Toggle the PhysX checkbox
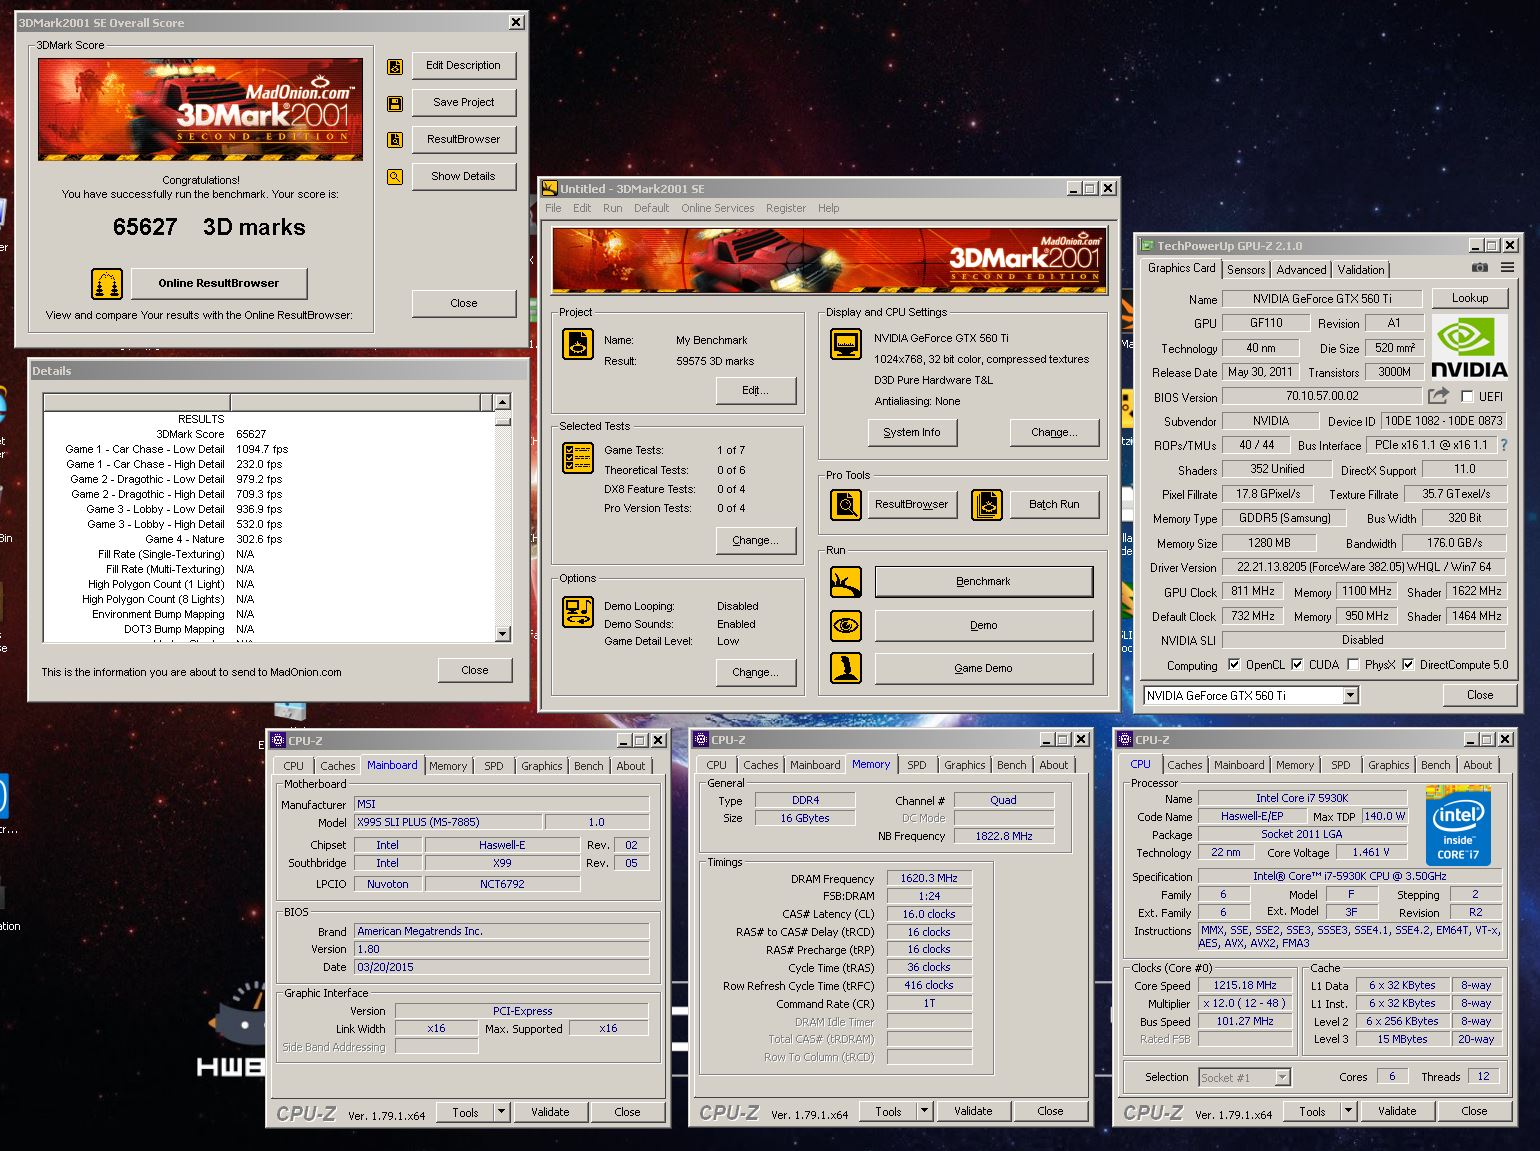 coord(1353,665)
